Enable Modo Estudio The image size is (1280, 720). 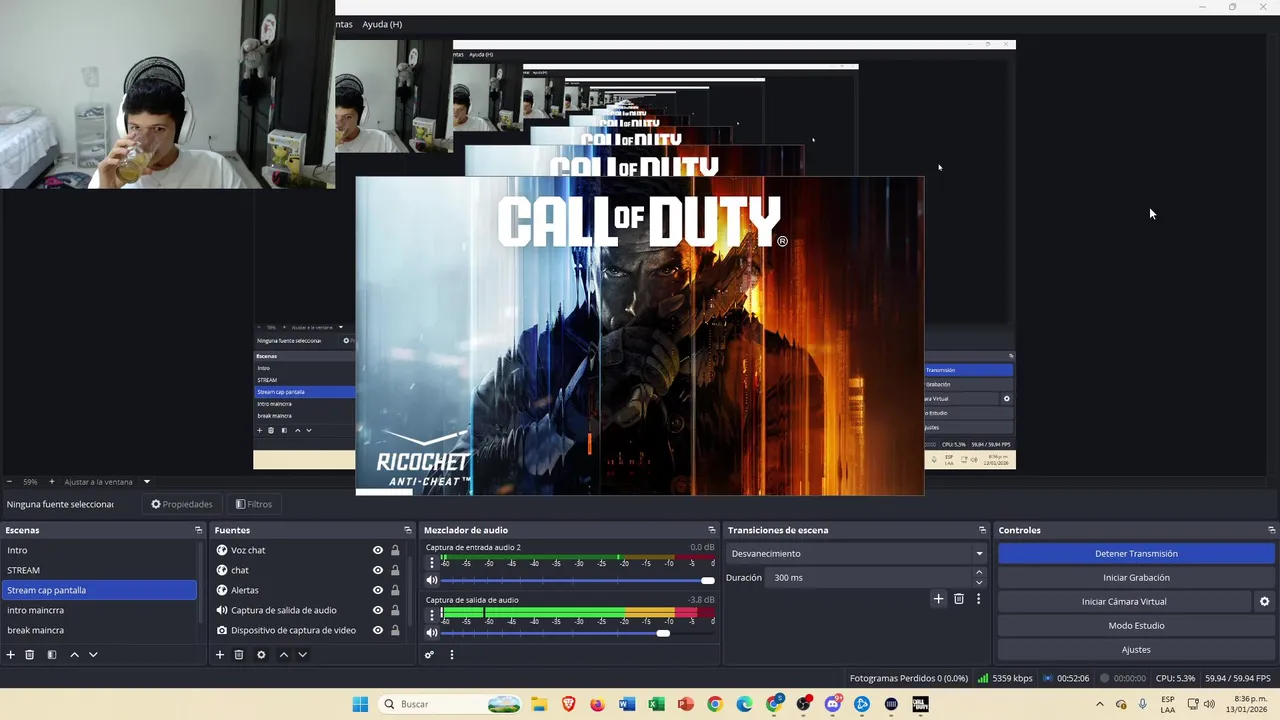[x=1136, y=626]
